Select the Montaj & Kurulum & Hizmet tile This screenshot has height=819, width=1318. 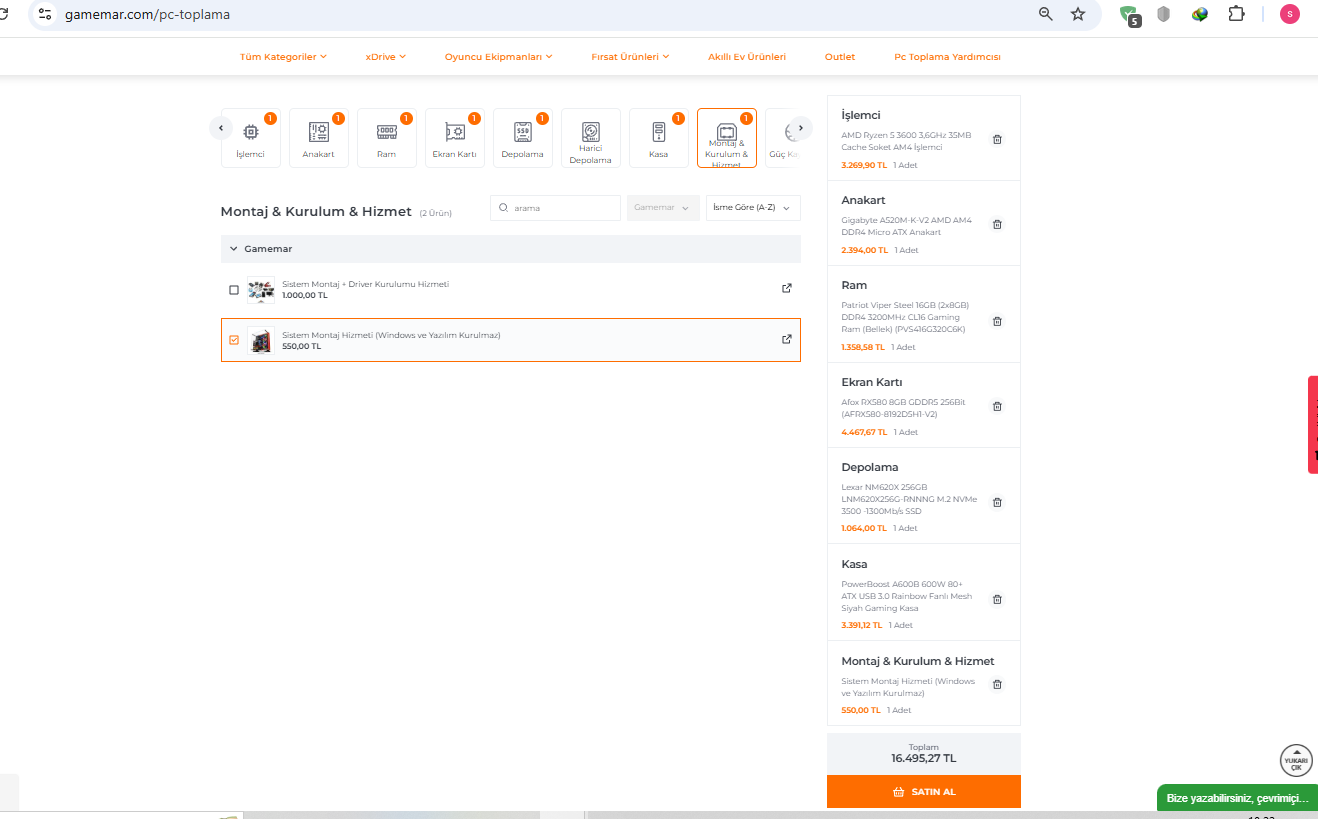pyautogui.click(x=726, y=138)
